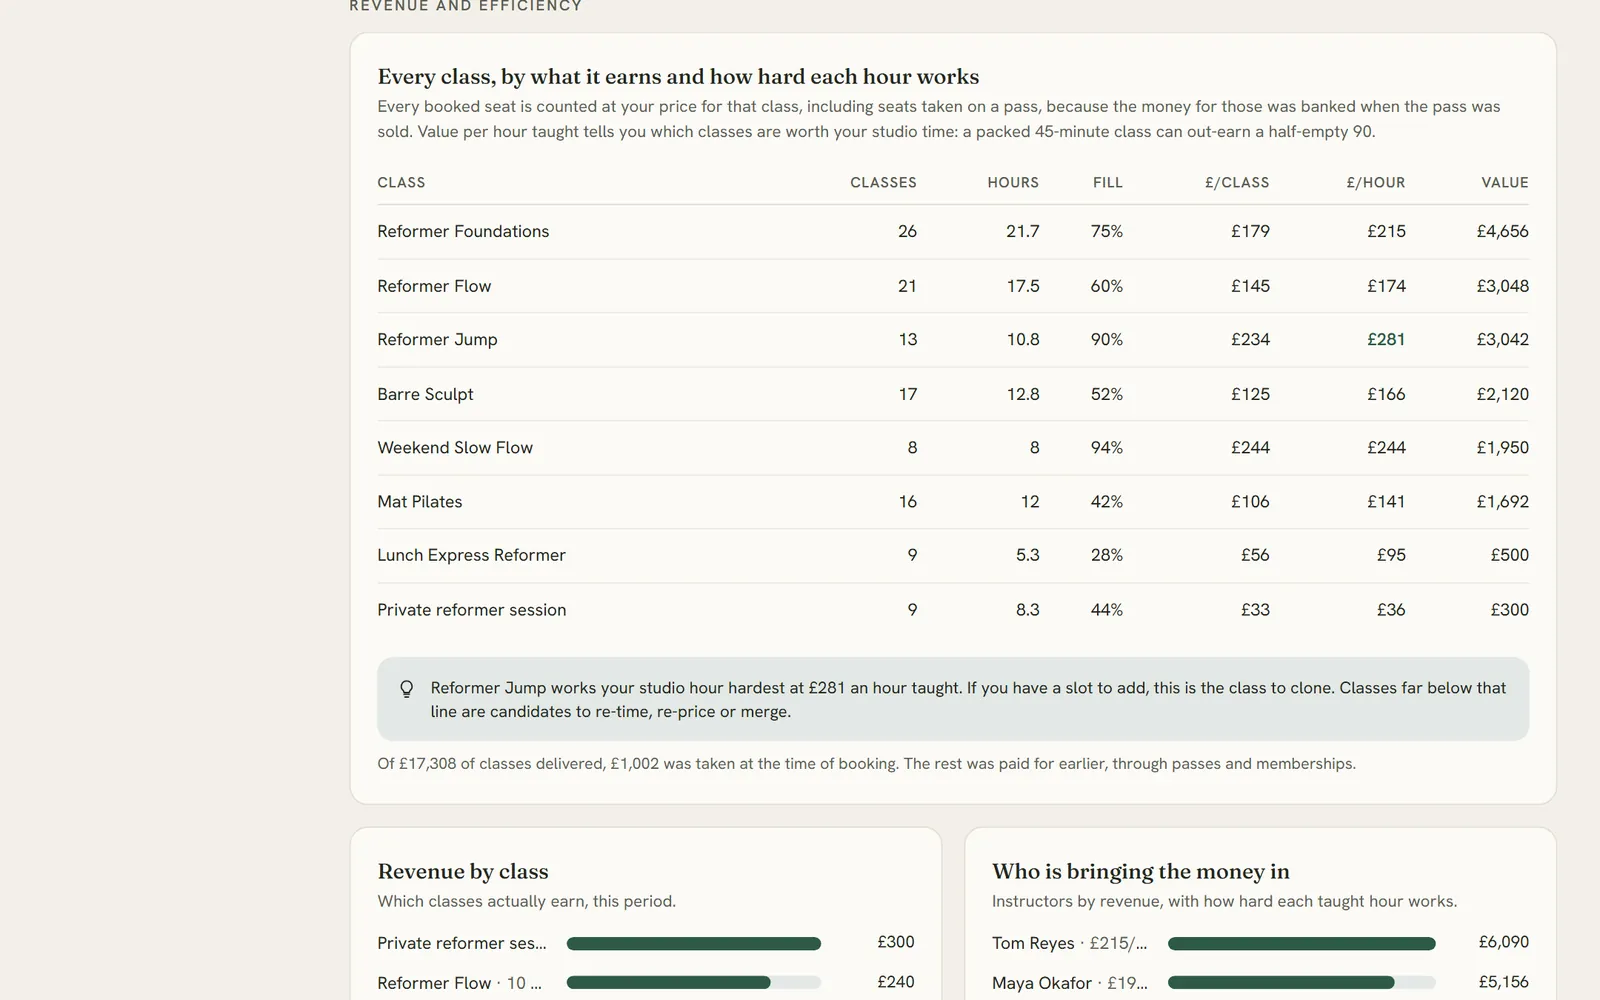Click the Lunch Express Reformer row name
Viewport: 1600px width, 1000px height.
coord(471,555)
